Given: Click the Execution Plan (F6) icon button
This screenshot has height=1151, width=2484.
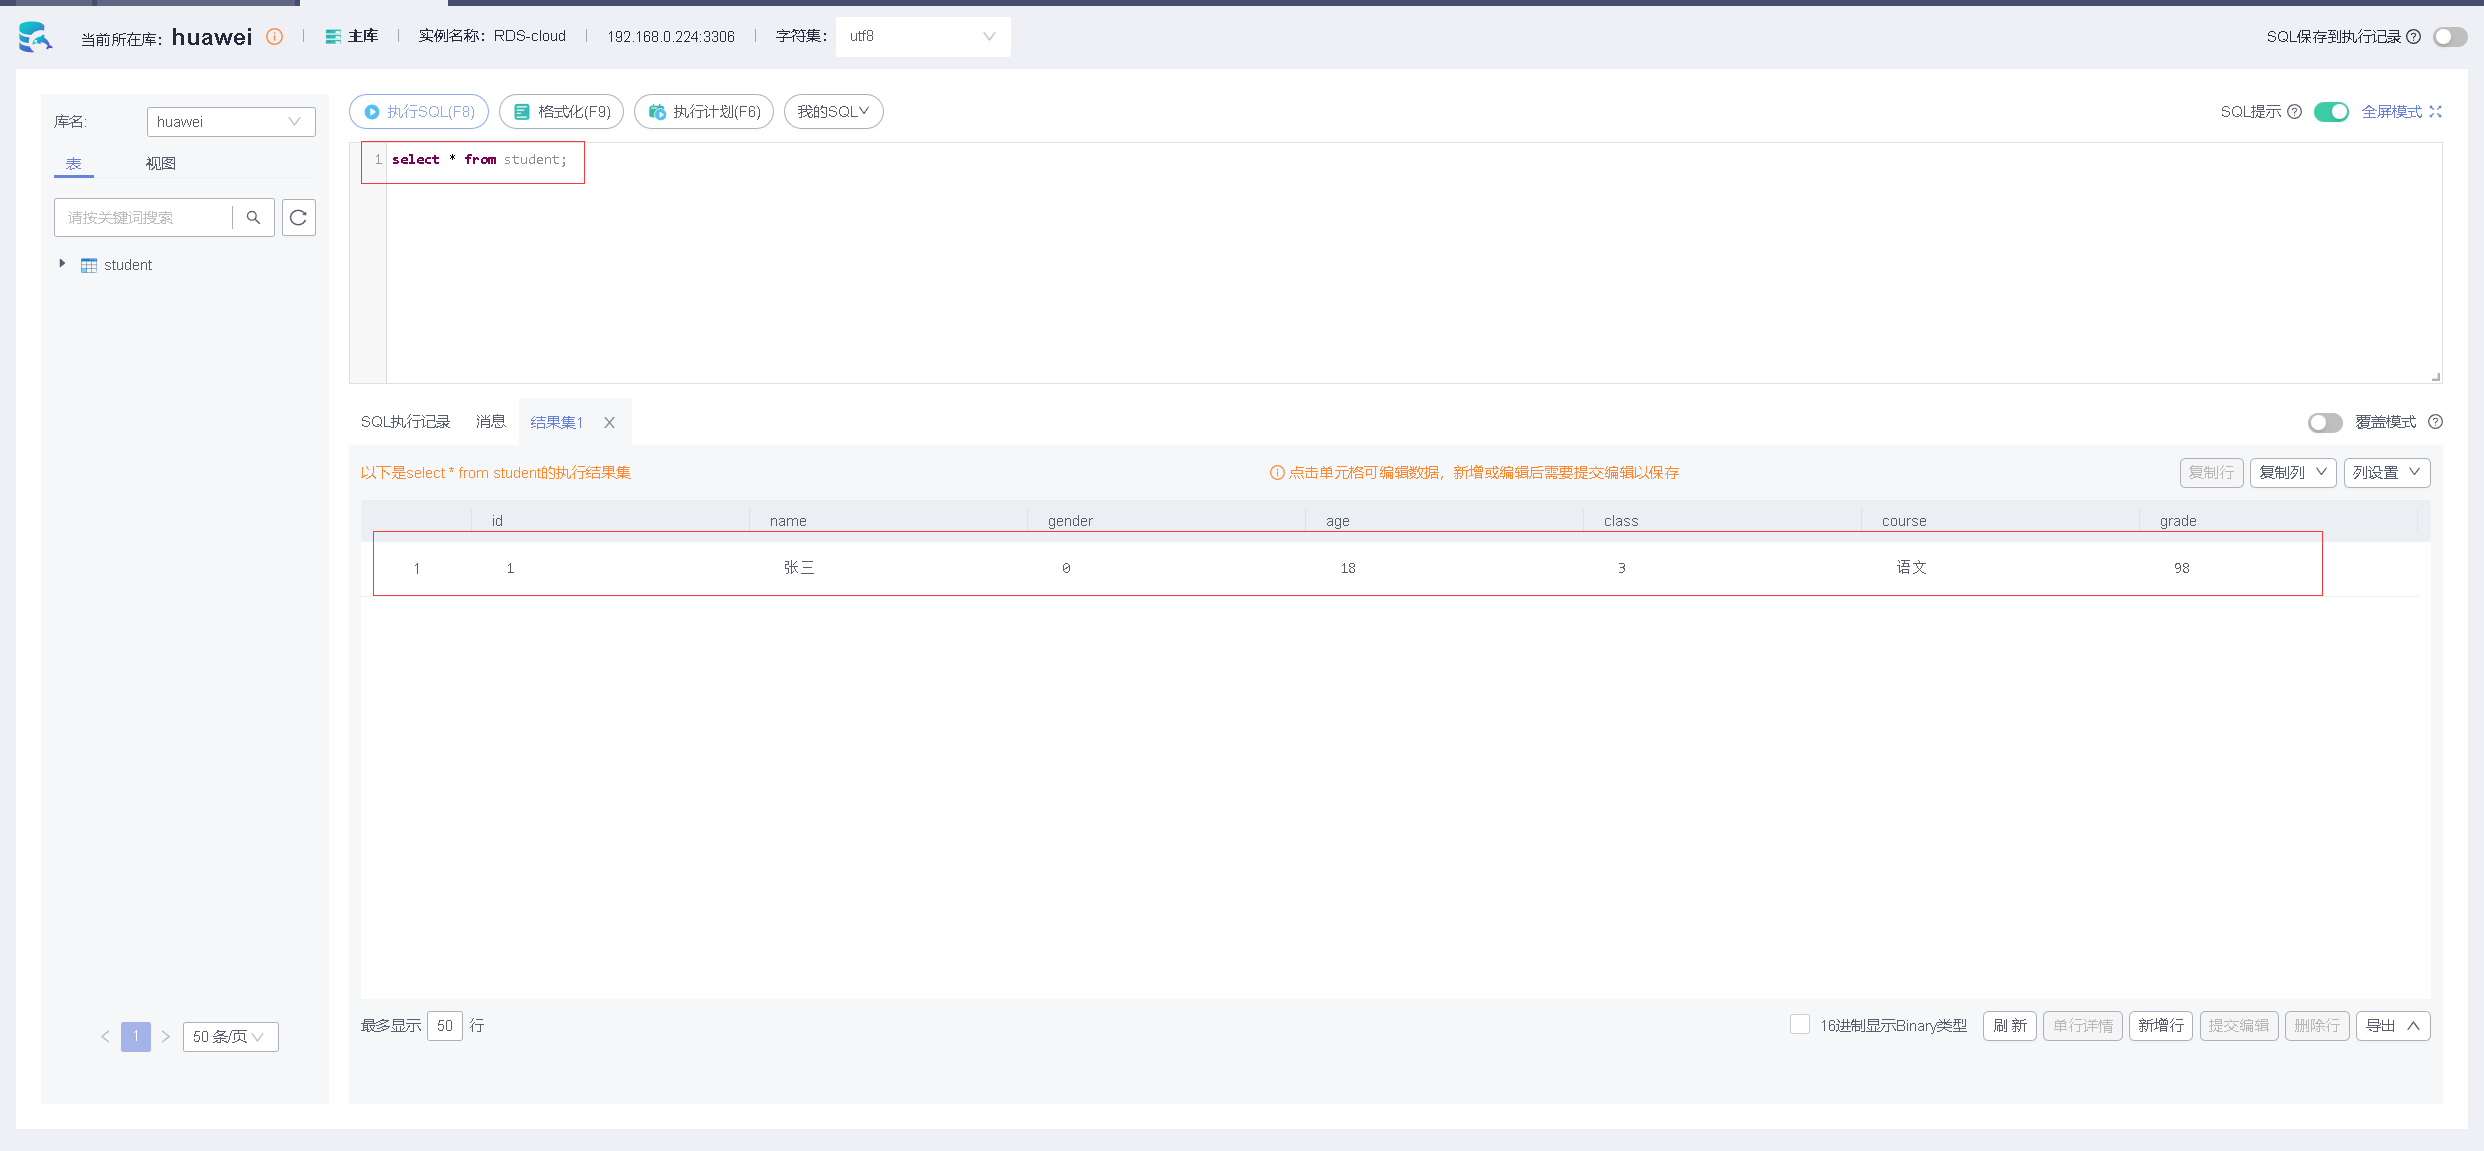Looking at the screenshot, I should [657, 112].
